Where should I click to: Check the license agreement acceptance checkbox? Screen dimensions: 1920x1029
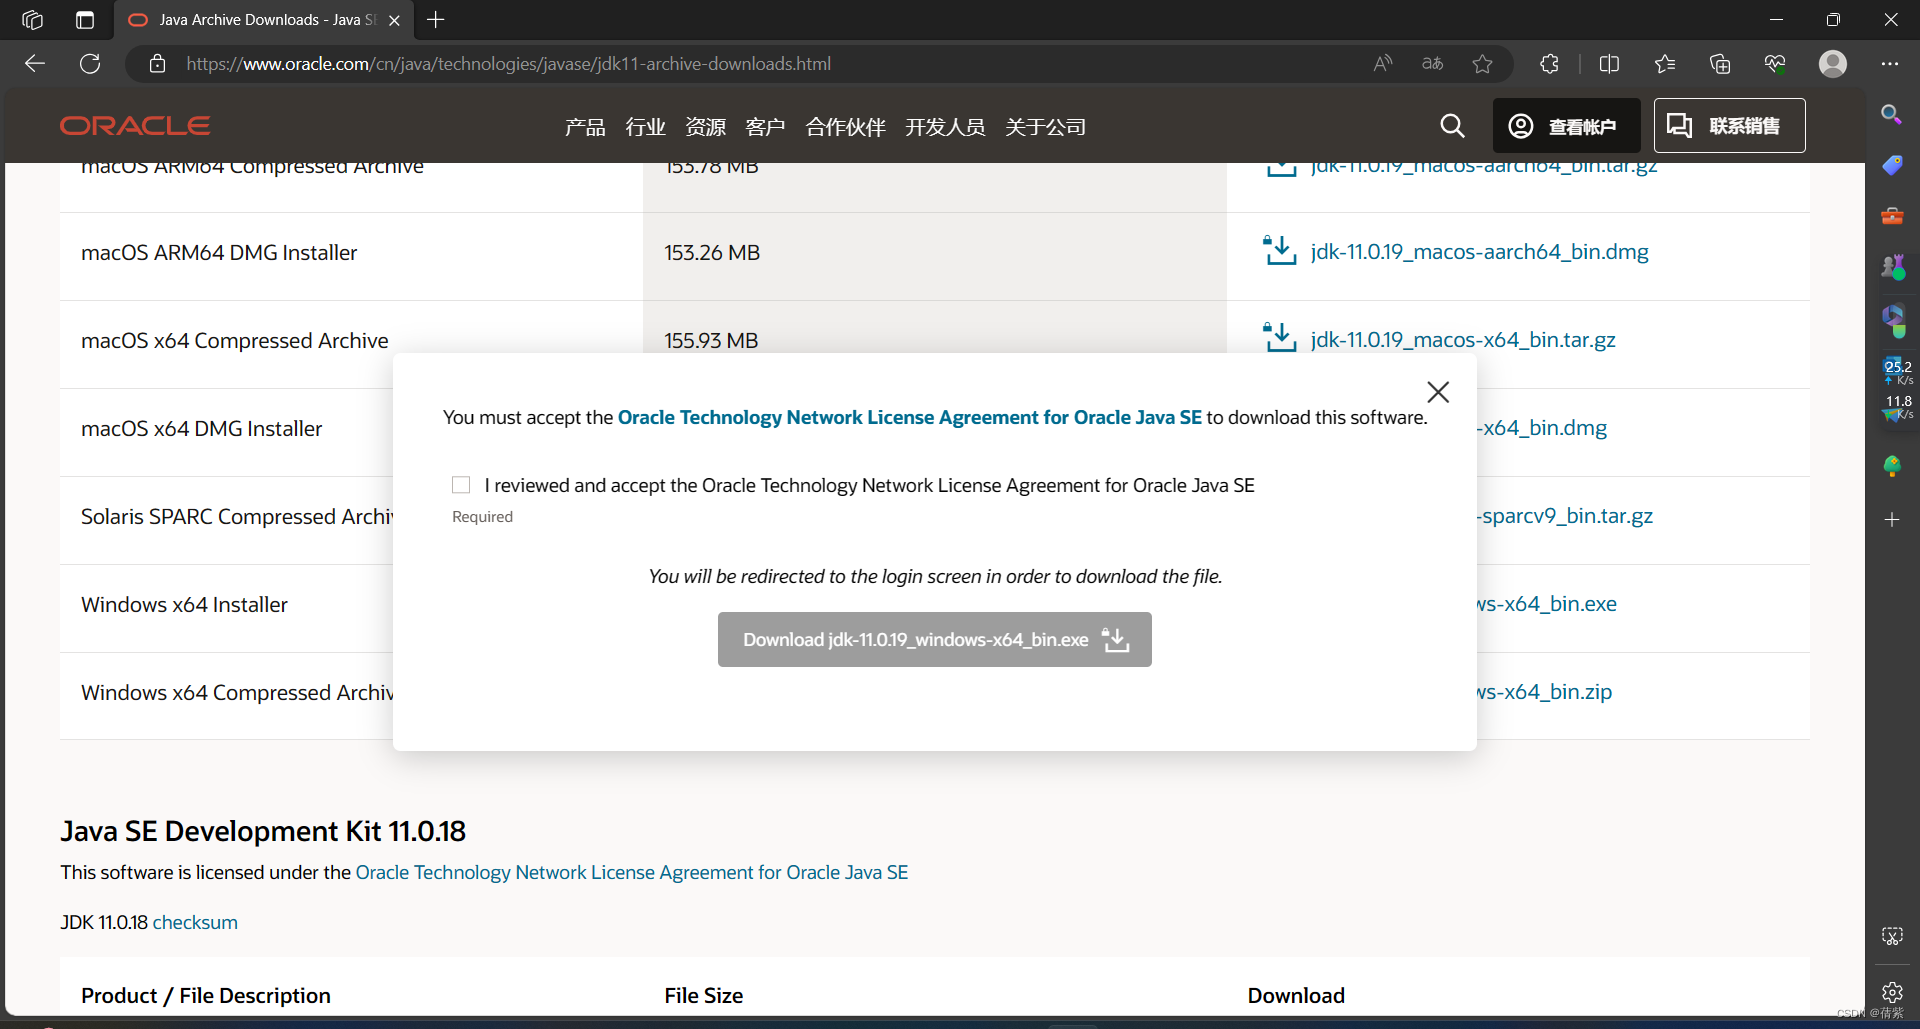click(461, 485)
